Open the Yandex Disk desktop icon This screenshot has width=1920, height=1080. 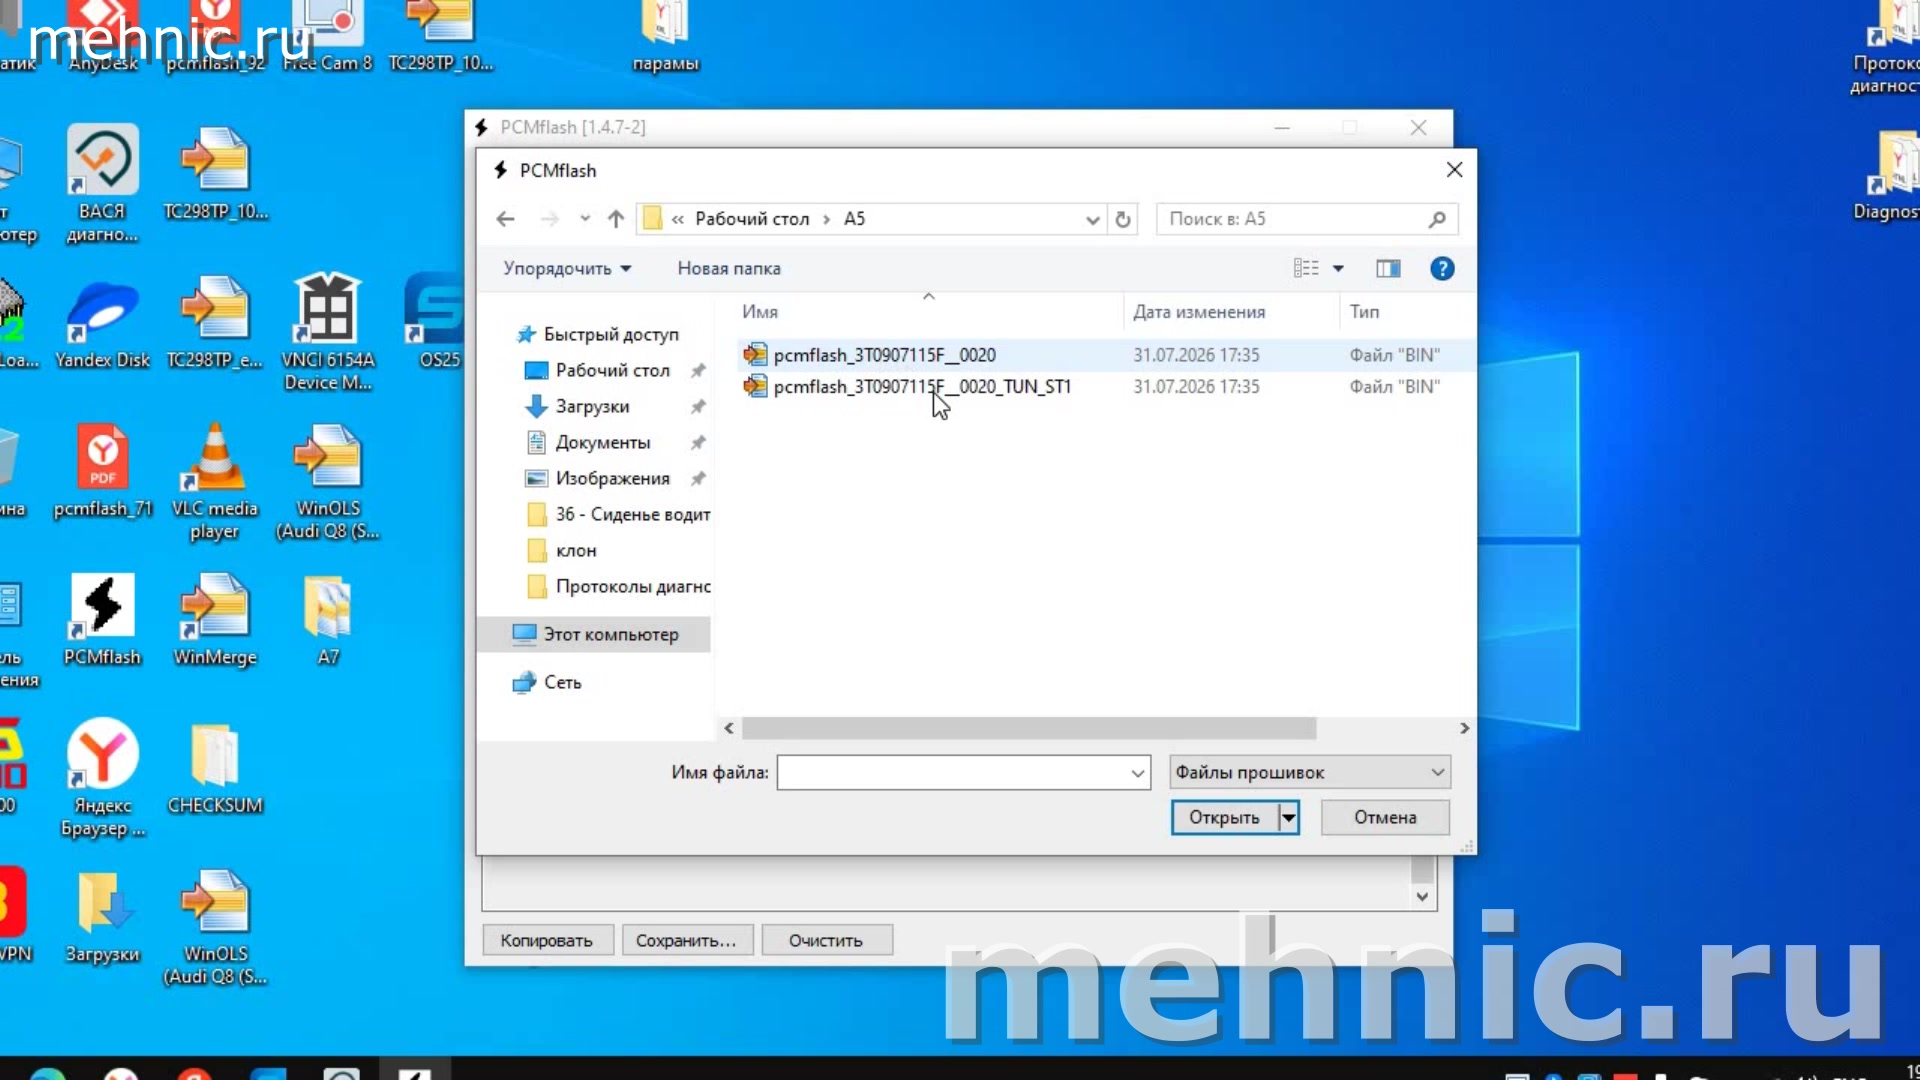click(x=103, y=324)
